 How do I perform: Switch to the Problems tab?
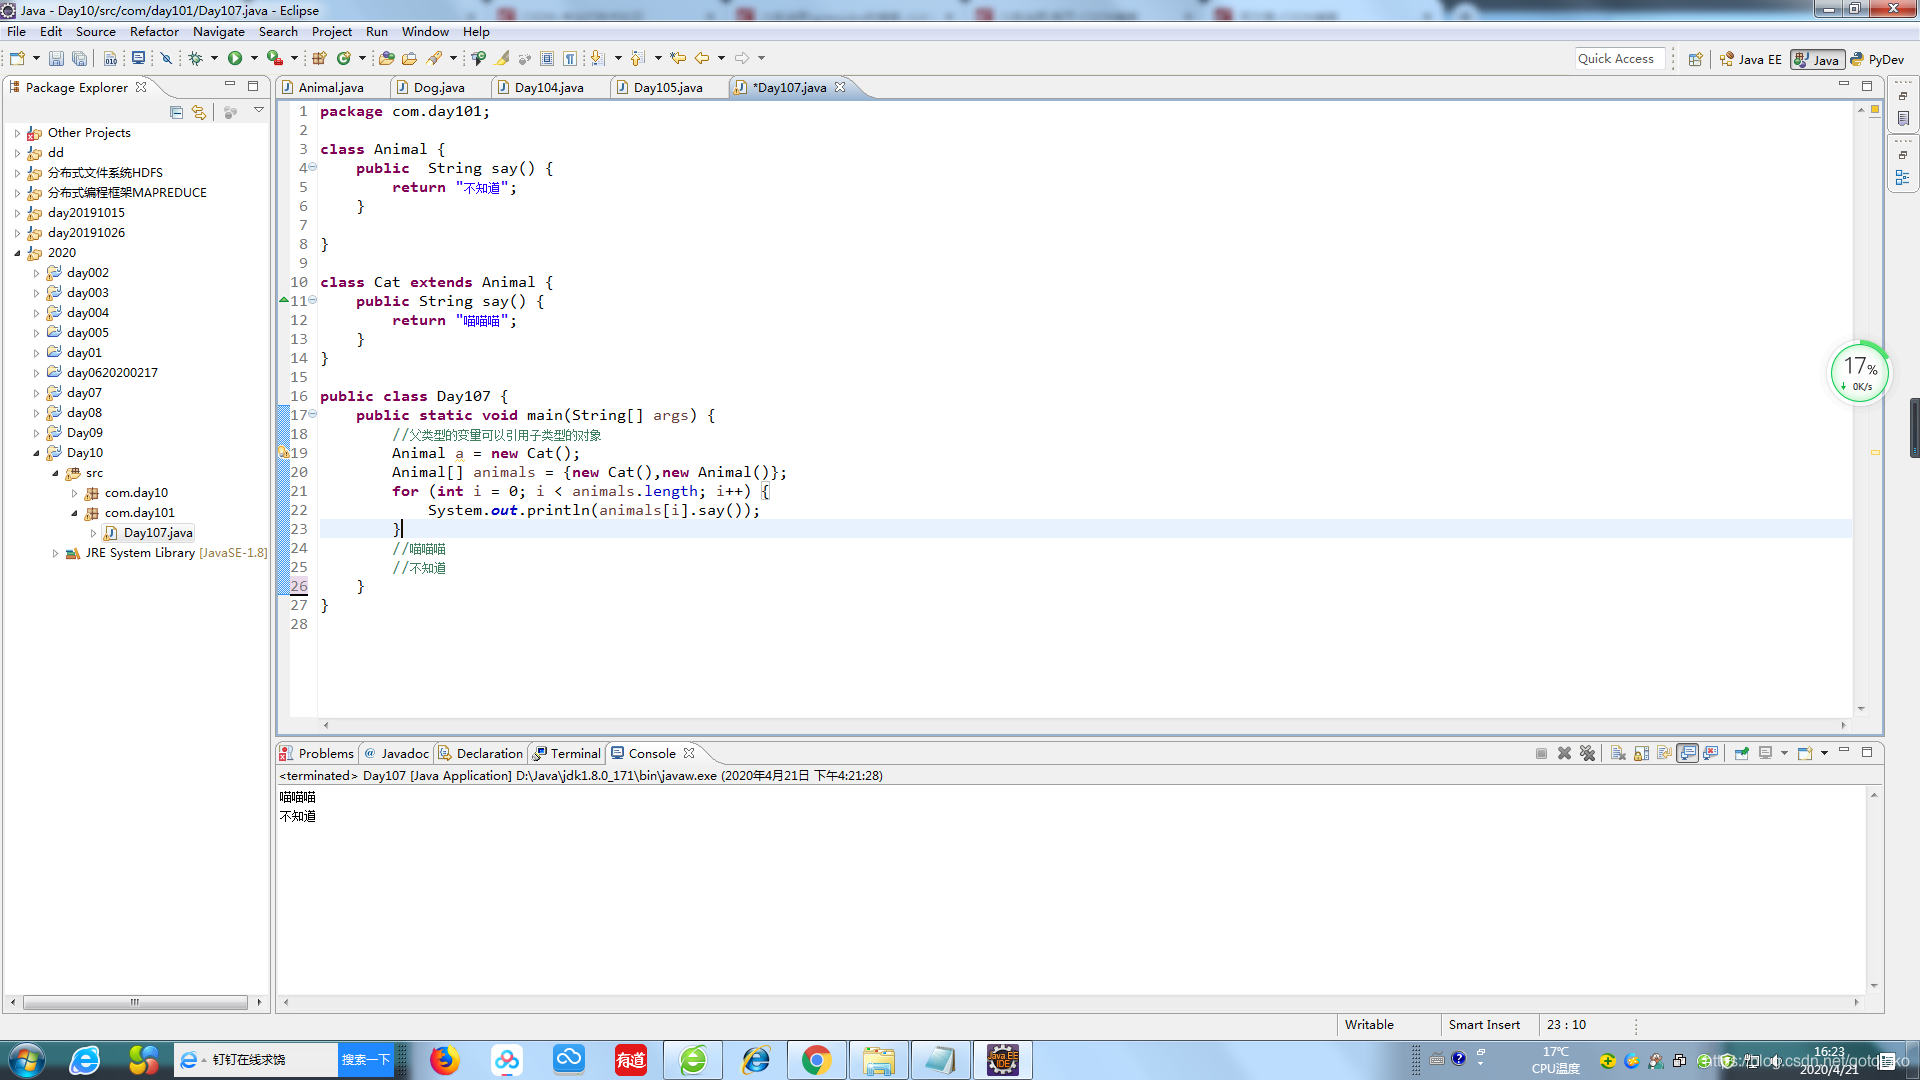[x=317, y=754]
